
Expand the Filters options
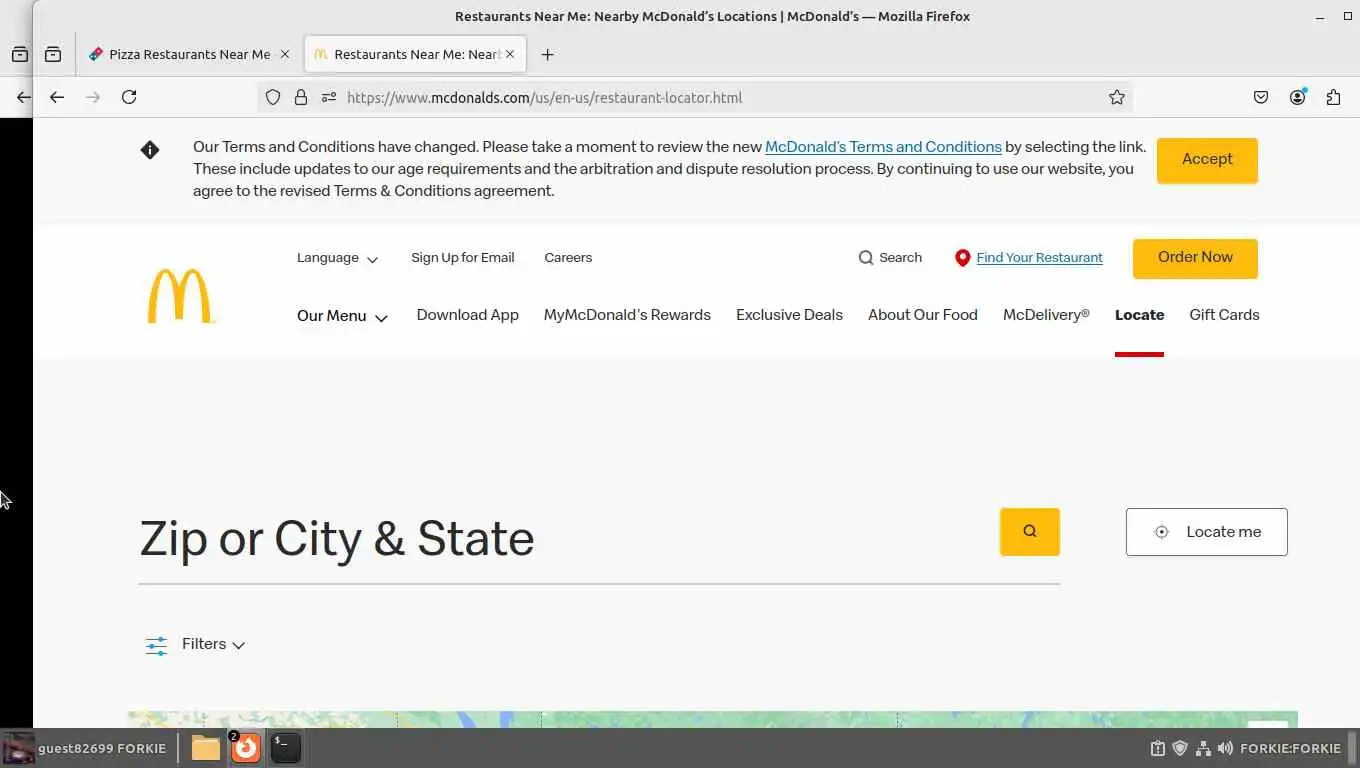tap(195, 645)
